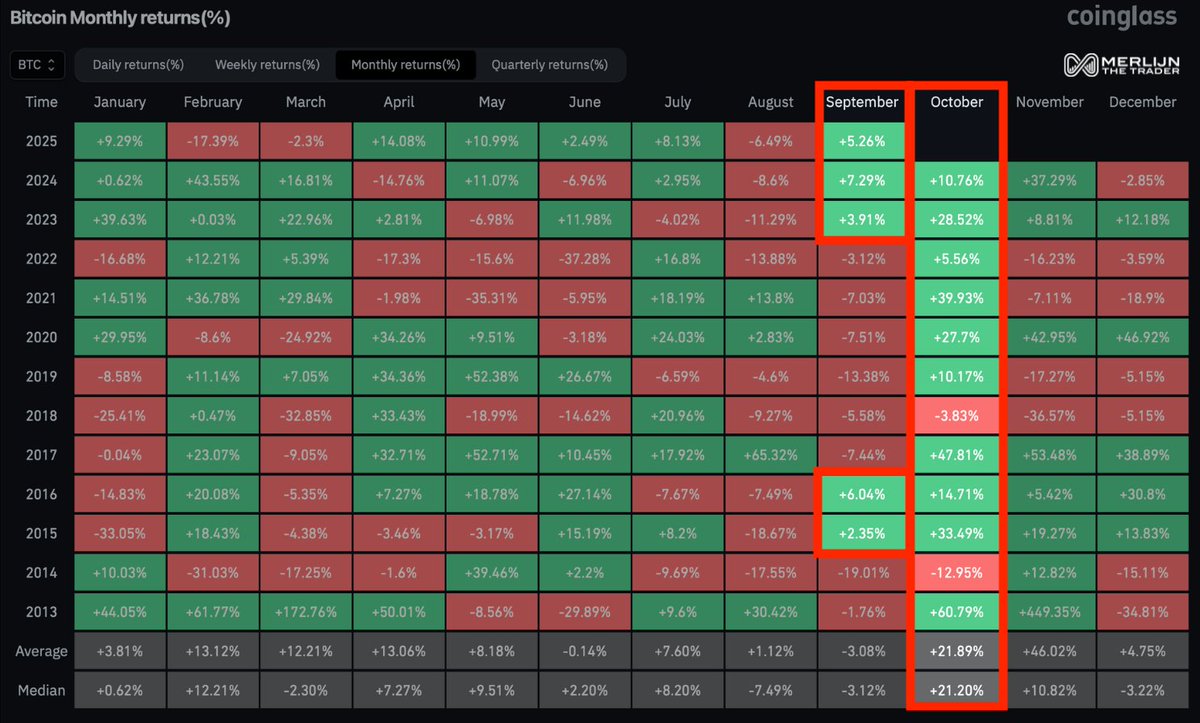Click the Time column header
Image resolution: width=1200 pixels, height=723 pixels.
(42, 102)
